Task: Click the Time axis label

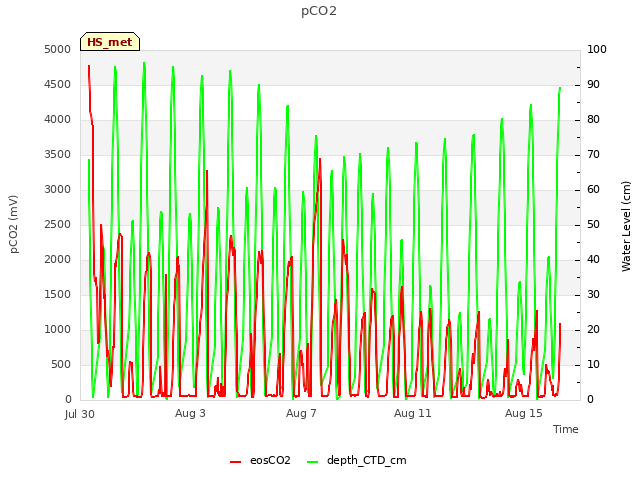Action: coord(566,429)
